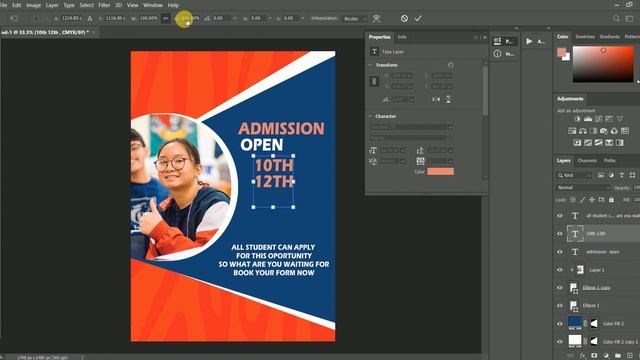640x360 pixels.
Task: Add a Brightness/Contrast adjustment
Action: point(577,119)
